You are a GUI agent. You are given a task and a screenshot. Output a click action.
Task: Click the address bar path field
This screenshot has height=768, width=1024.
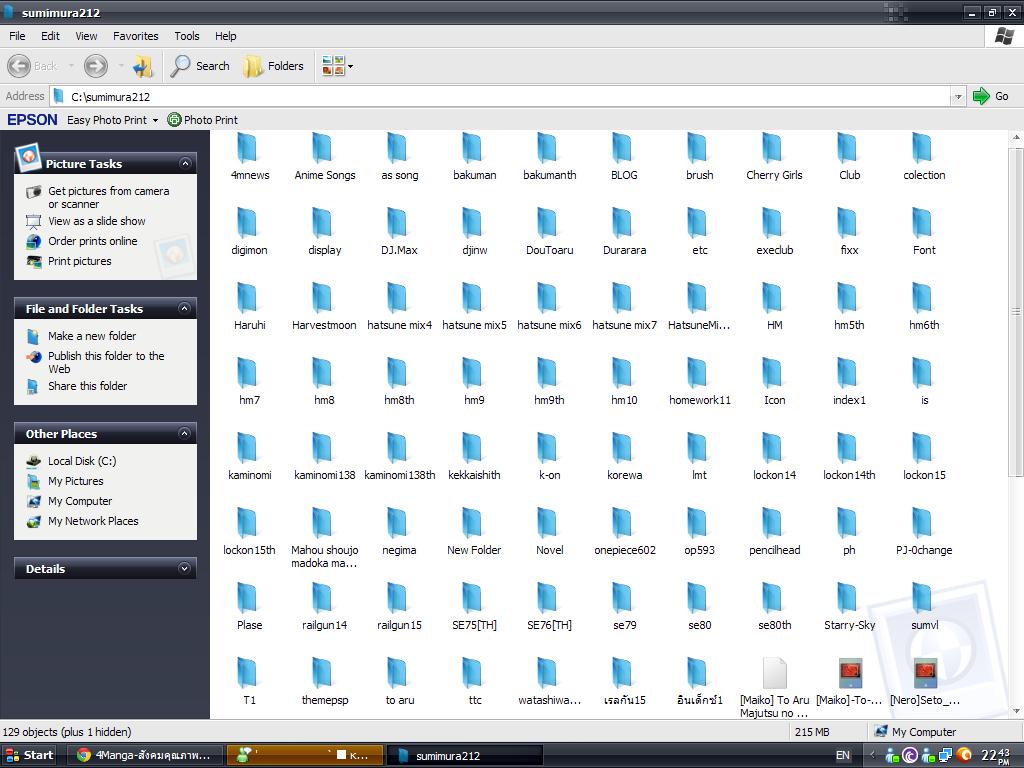click(502, 97)
